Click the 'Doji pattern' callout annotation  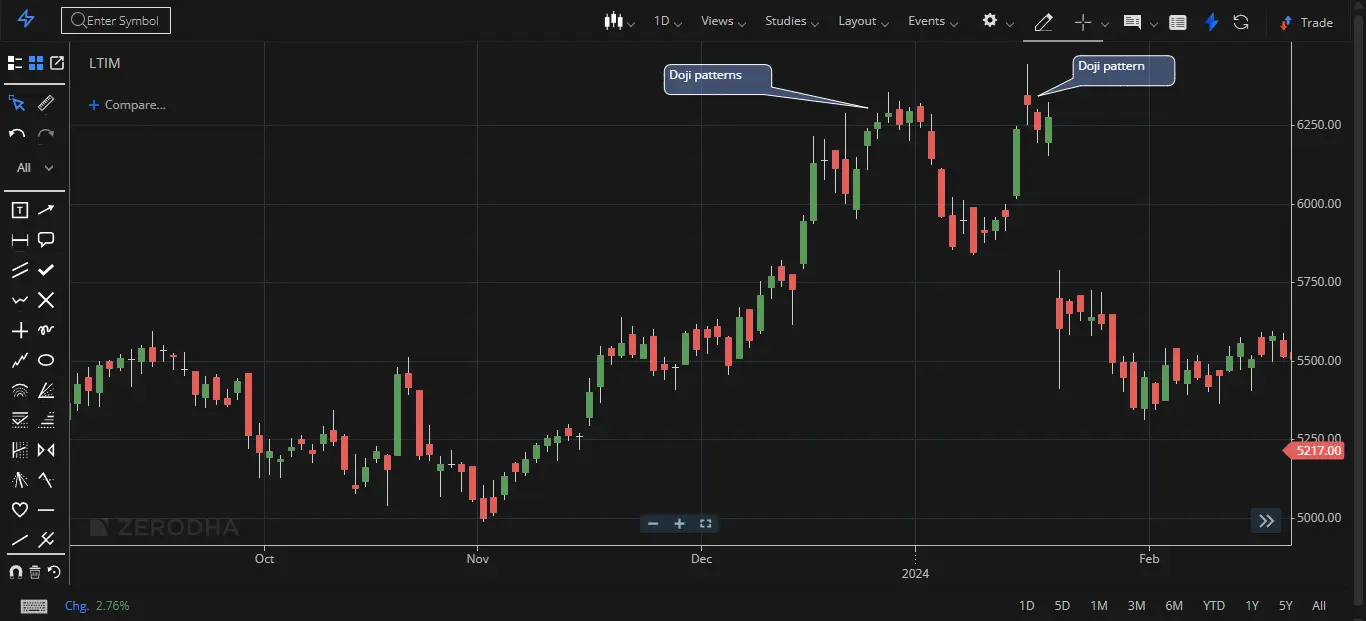point(1124,70)
